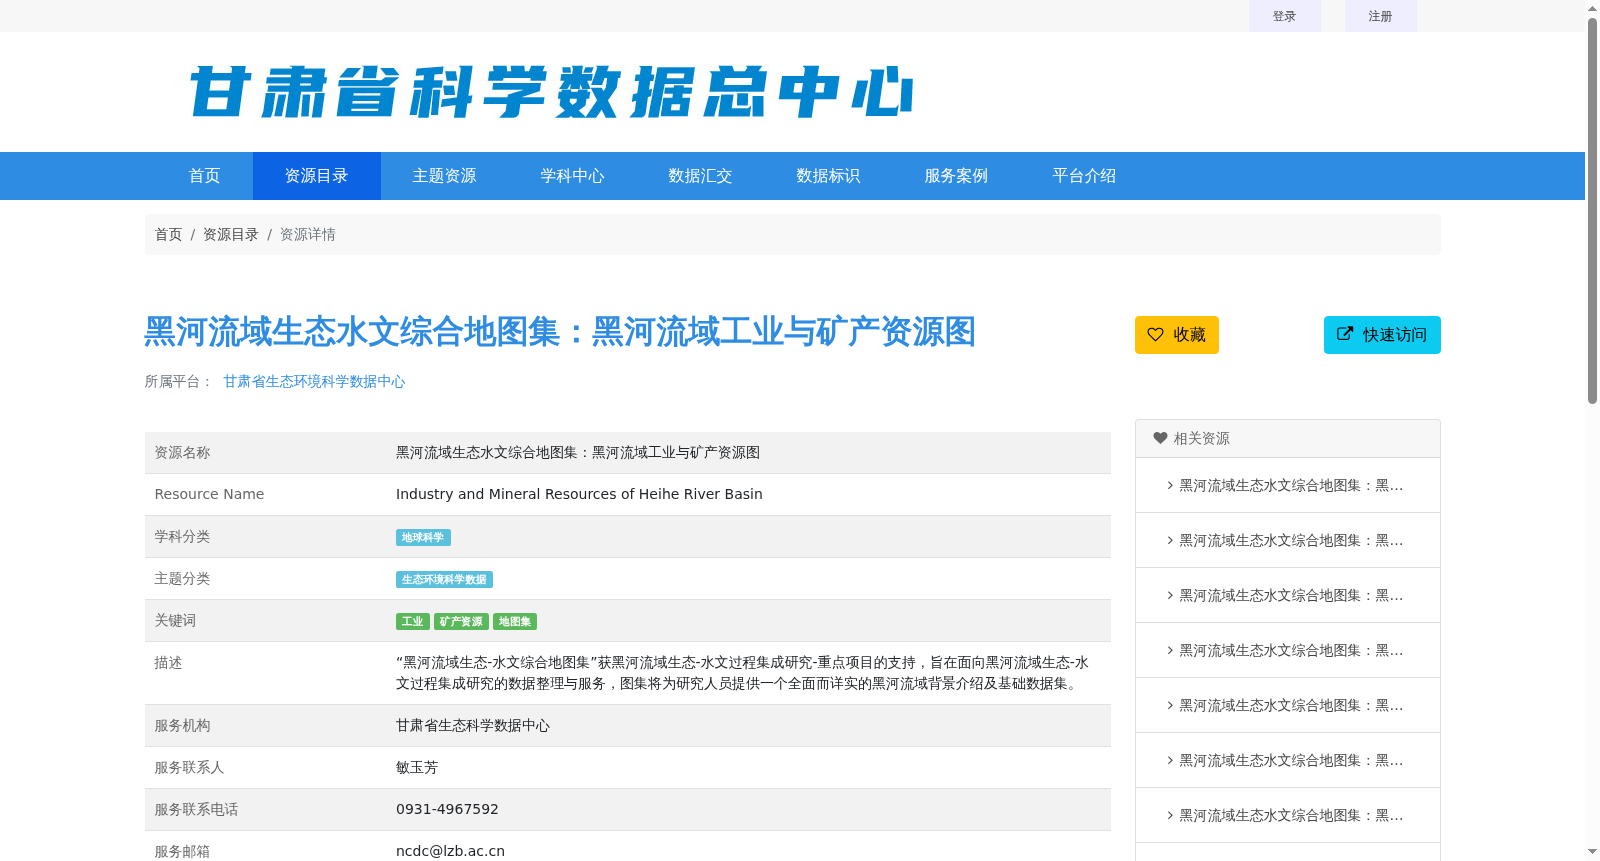Click the contact name 敏玉芳
This screenshot has width=1600, height=861.
[417, 767]
